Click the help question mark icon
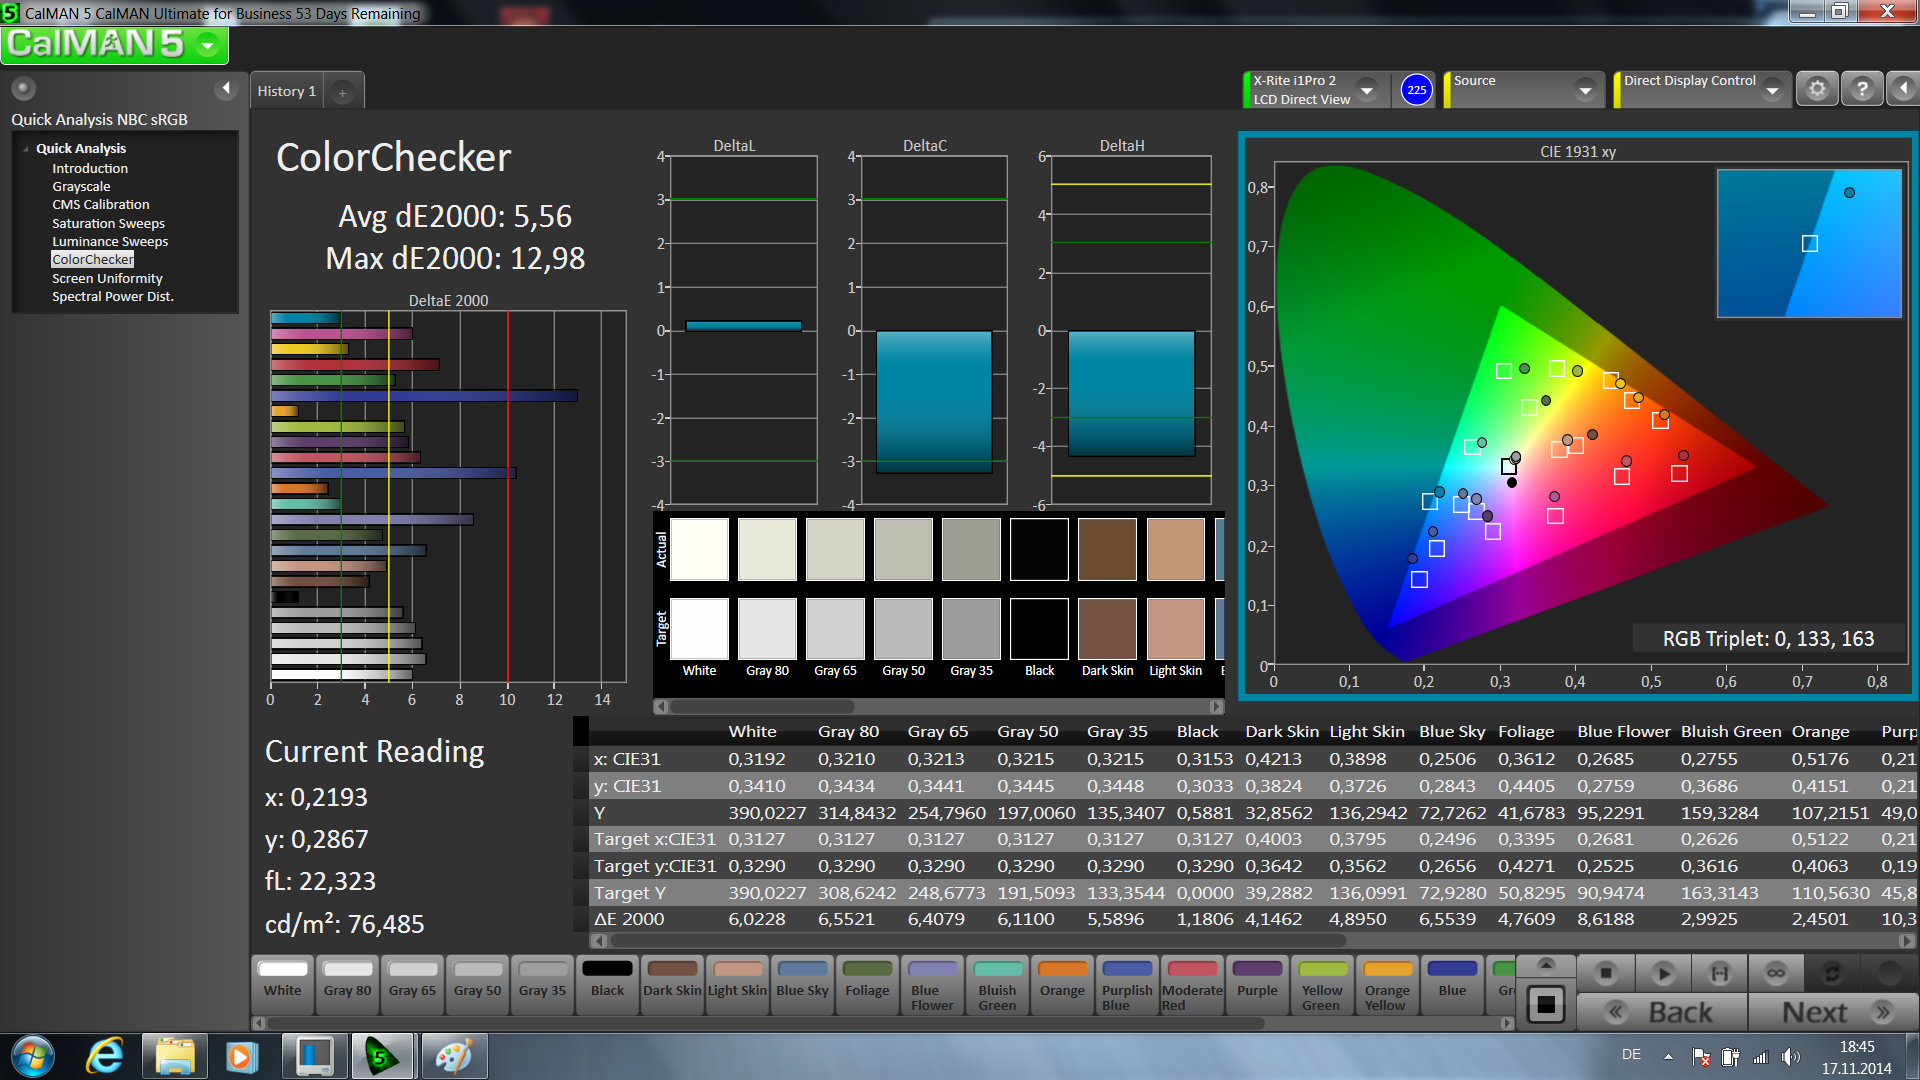Image resolution: width=1920 pixels, height=1080 pixels. click(1861, 89)
